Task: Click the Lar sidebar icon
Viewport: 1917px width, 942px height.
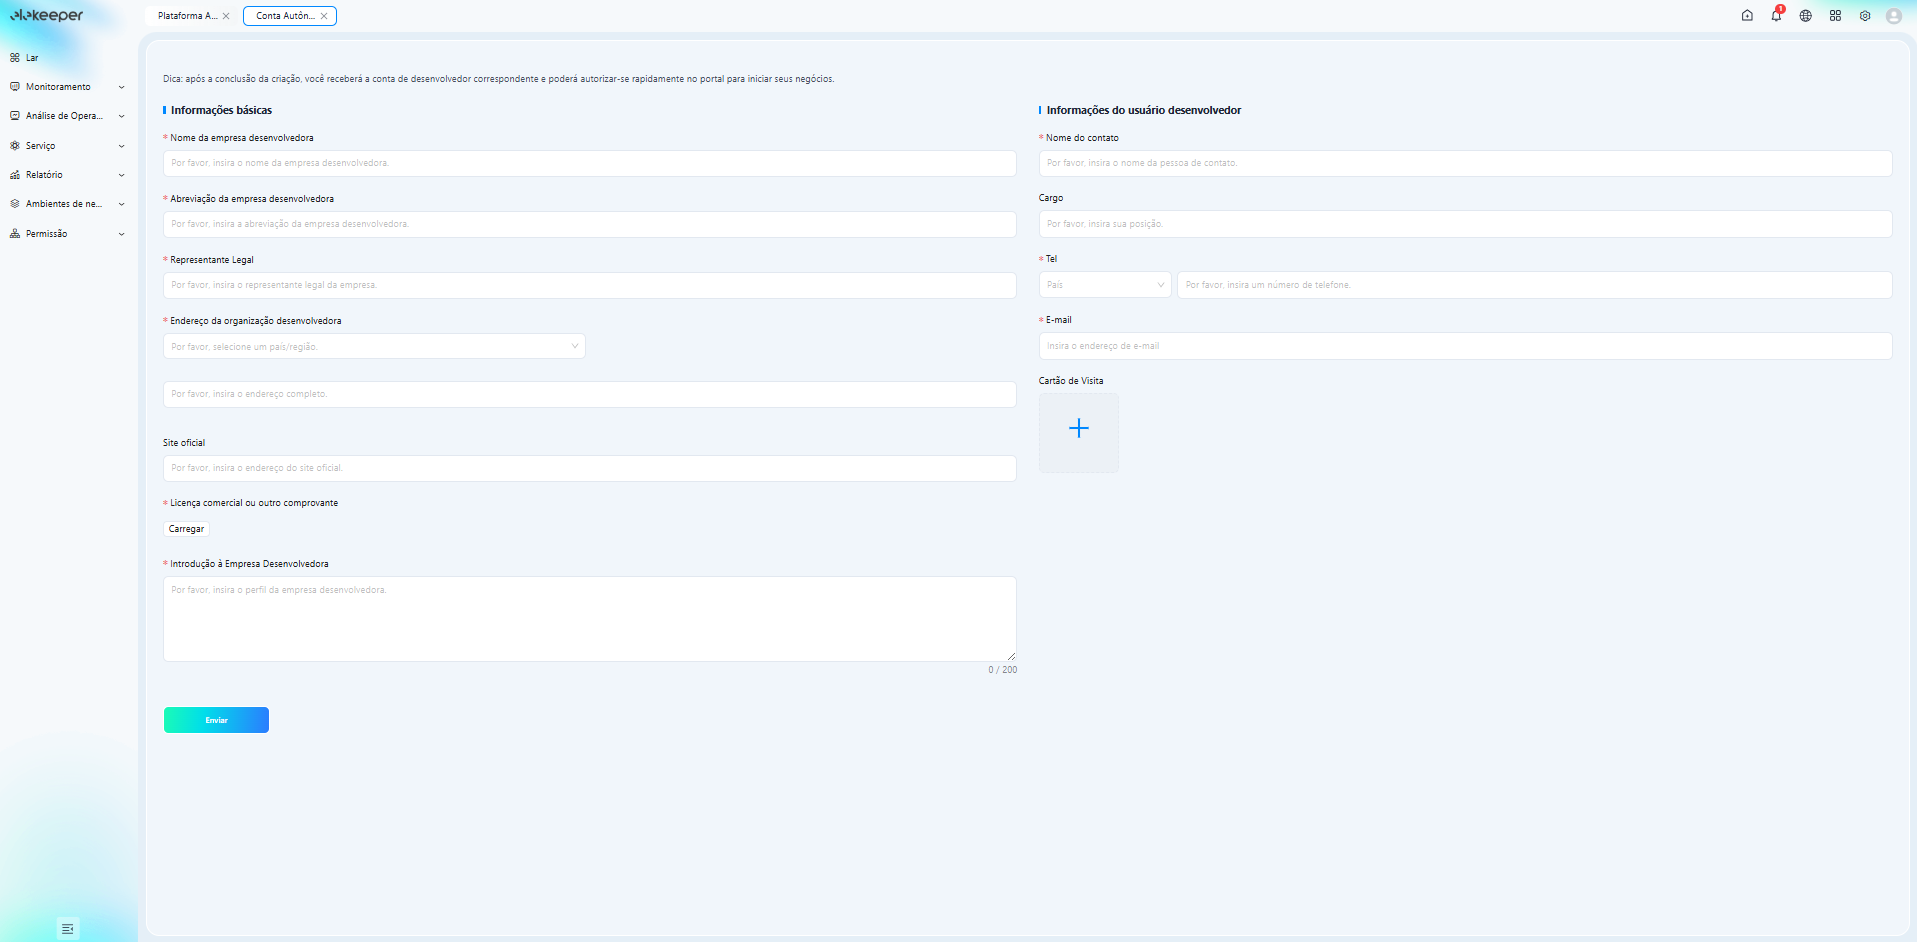Action: (14, 58)
